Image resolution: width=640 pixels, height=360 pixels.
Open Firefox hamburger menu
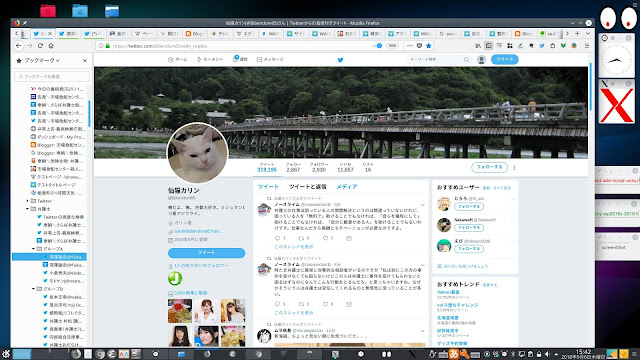click(587, 46)
